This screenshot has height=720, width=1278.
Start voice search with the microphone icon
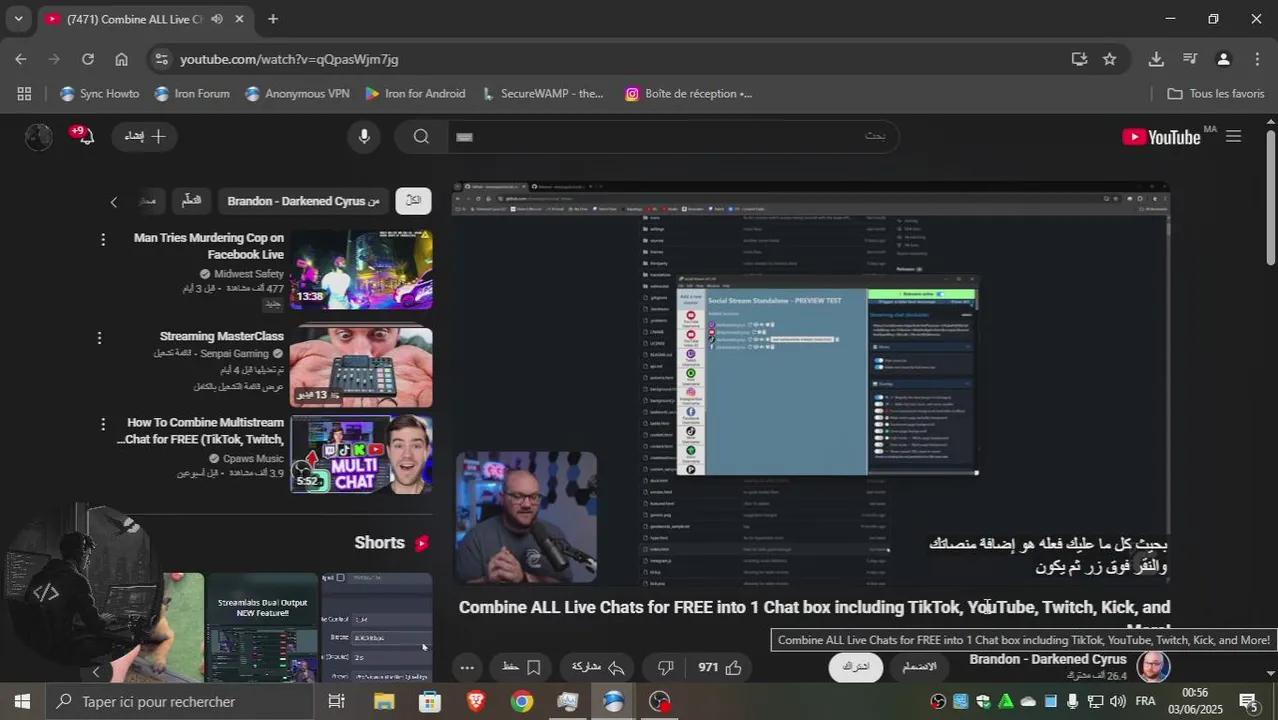364,137
